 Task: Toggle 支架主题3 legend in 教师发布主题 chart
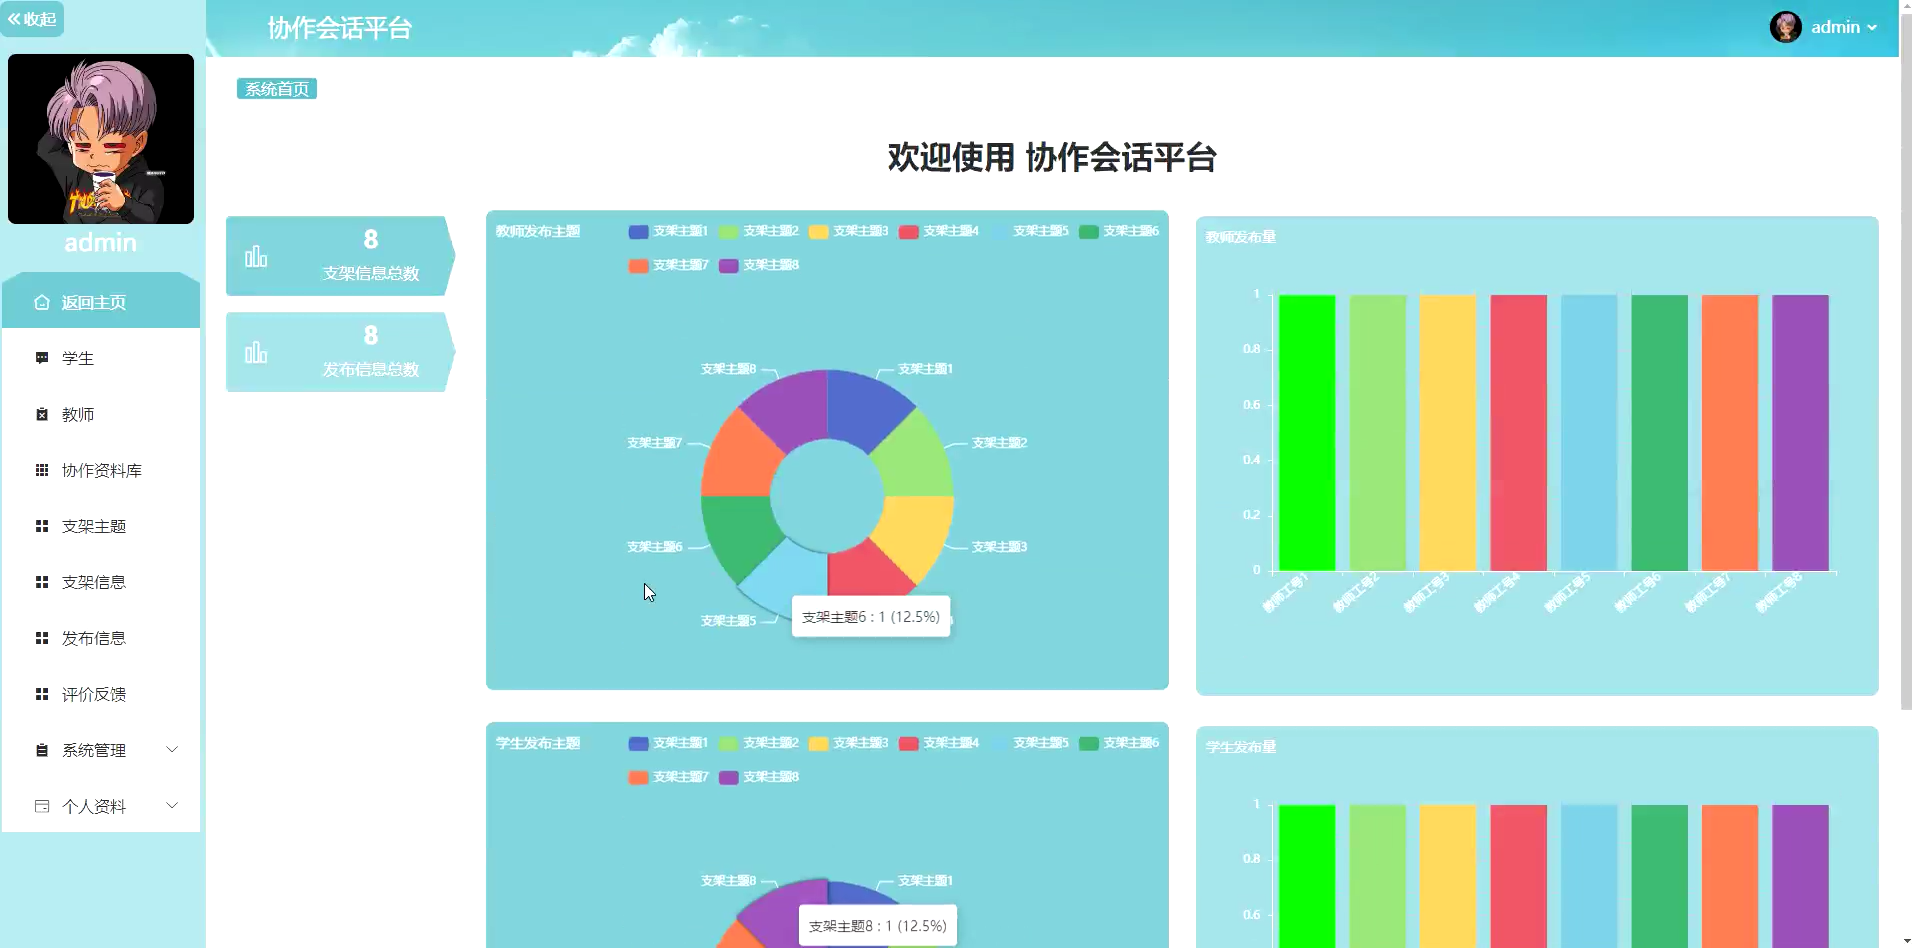[x=848, y=231]
